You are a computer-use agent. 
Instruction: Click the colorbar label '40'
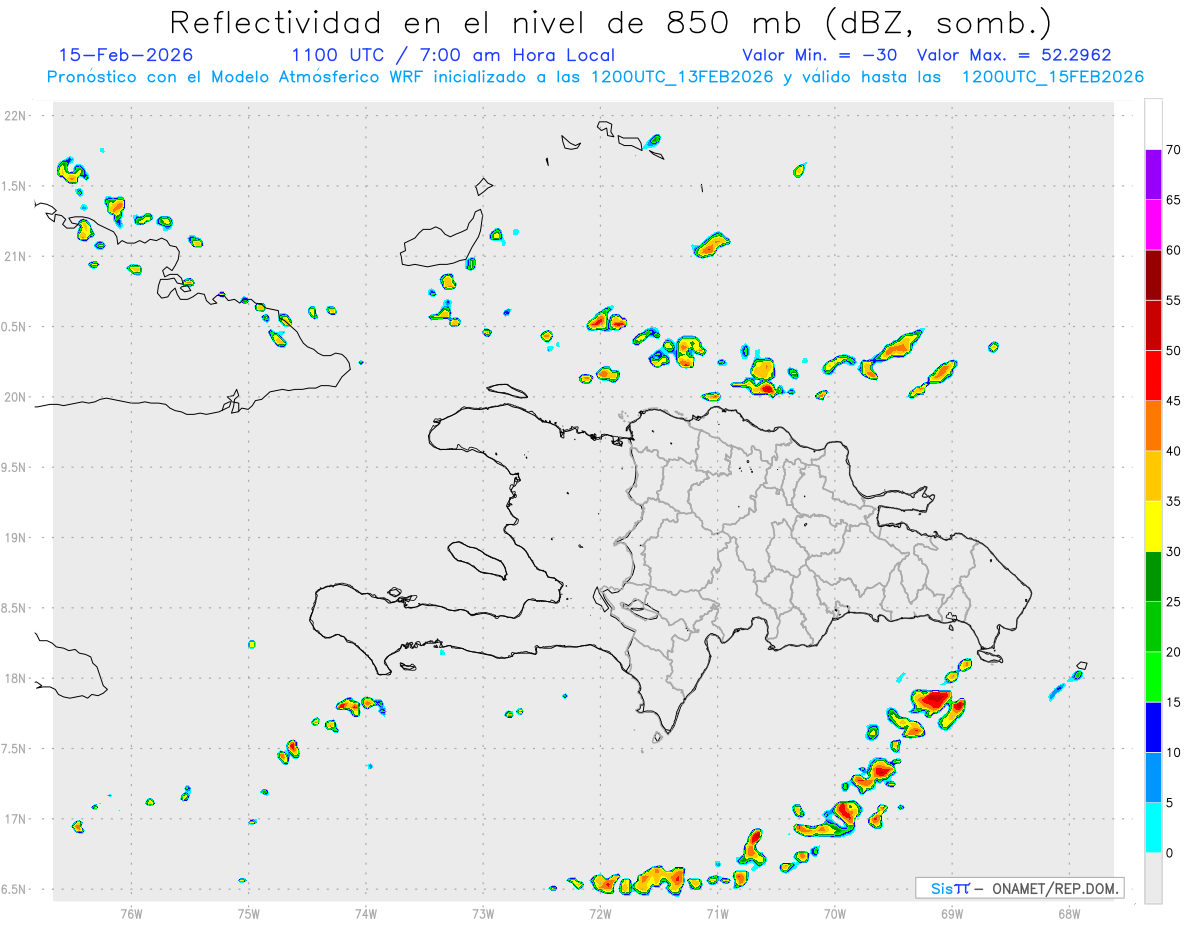pyautogui.click(x=1174, y=451)
